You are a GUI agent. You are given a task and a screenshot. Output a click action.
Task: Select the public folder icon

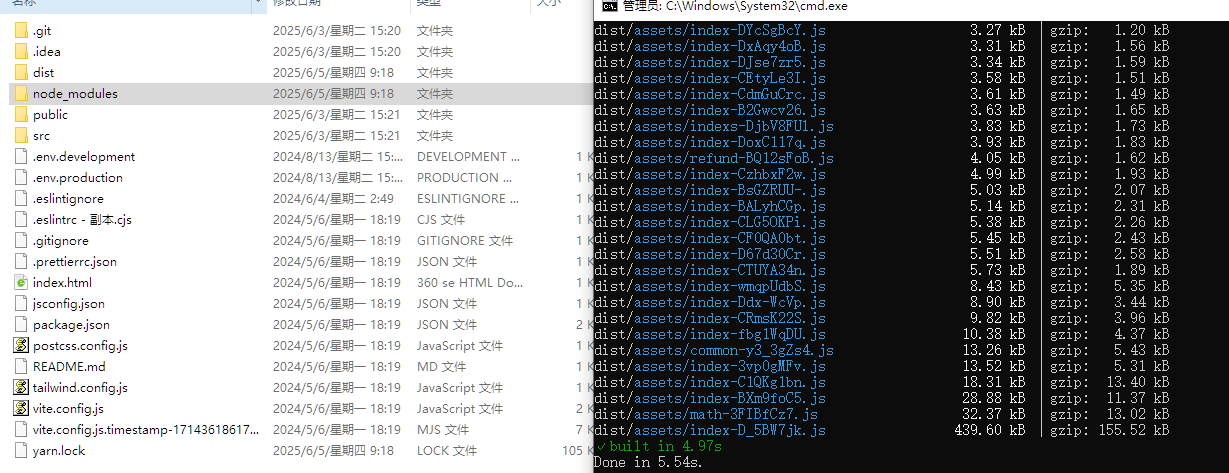click(x=22, y=115)
